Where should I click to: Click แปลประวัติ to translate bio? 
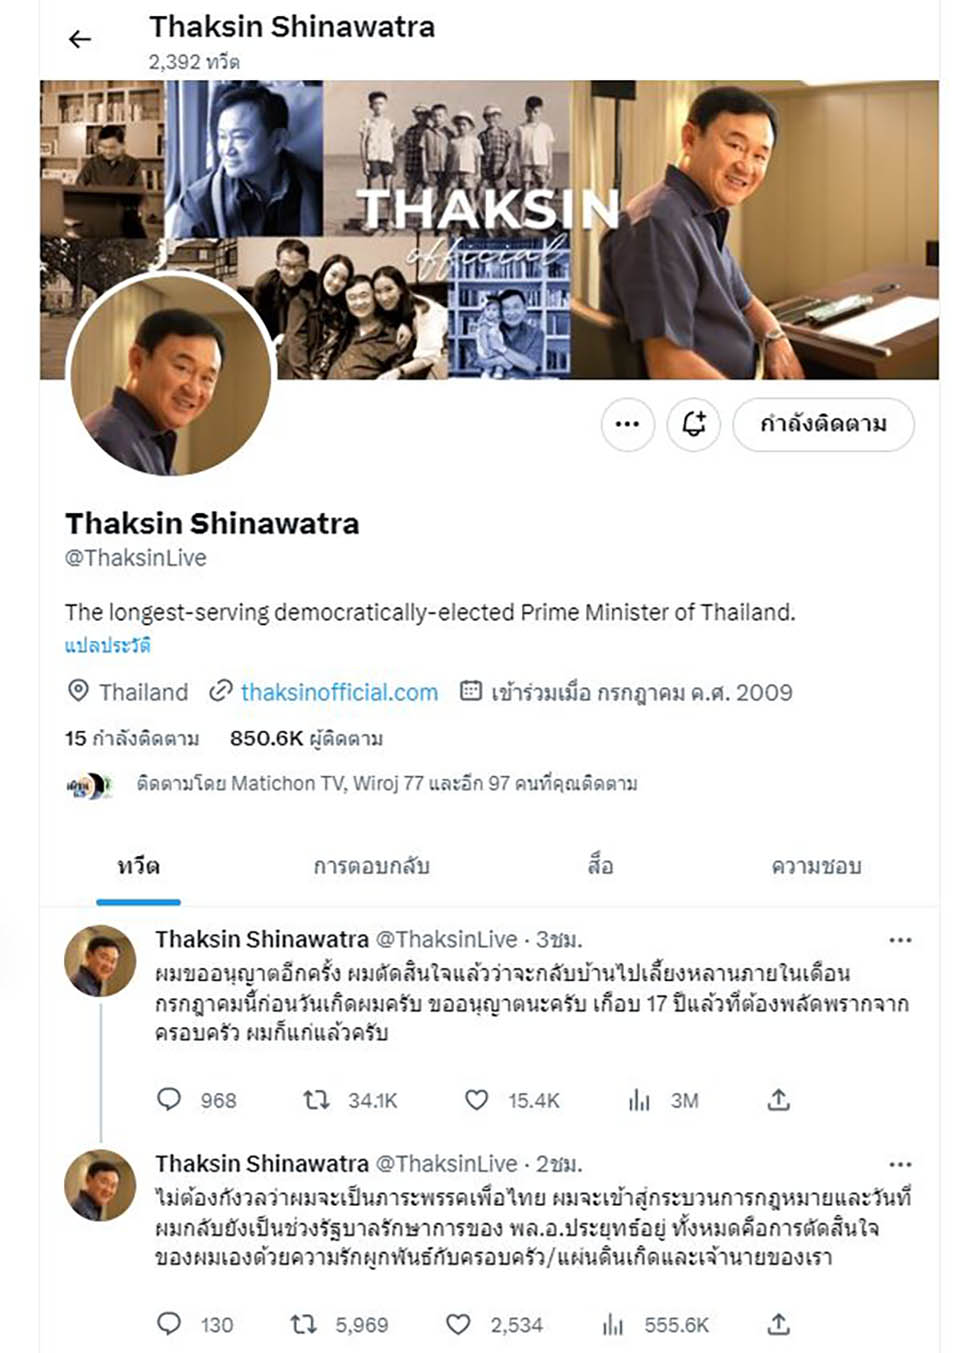pos(108,645)
